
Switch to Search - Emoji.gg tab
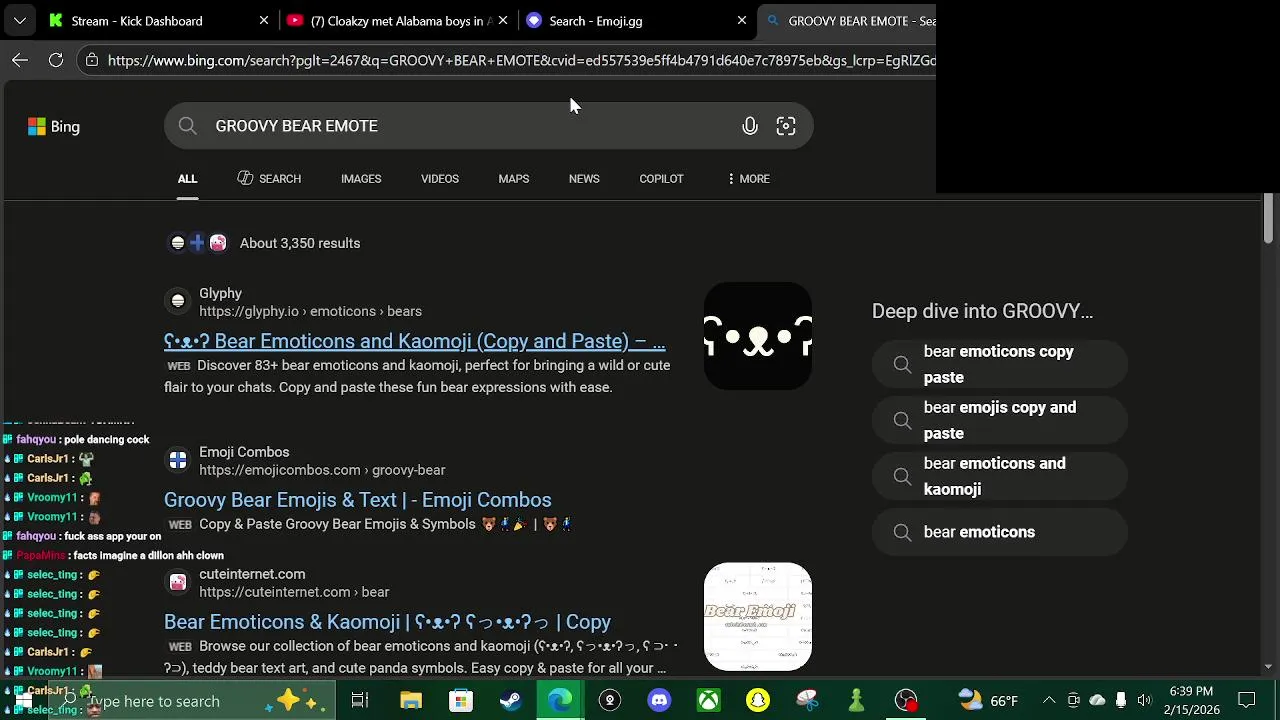636,20
